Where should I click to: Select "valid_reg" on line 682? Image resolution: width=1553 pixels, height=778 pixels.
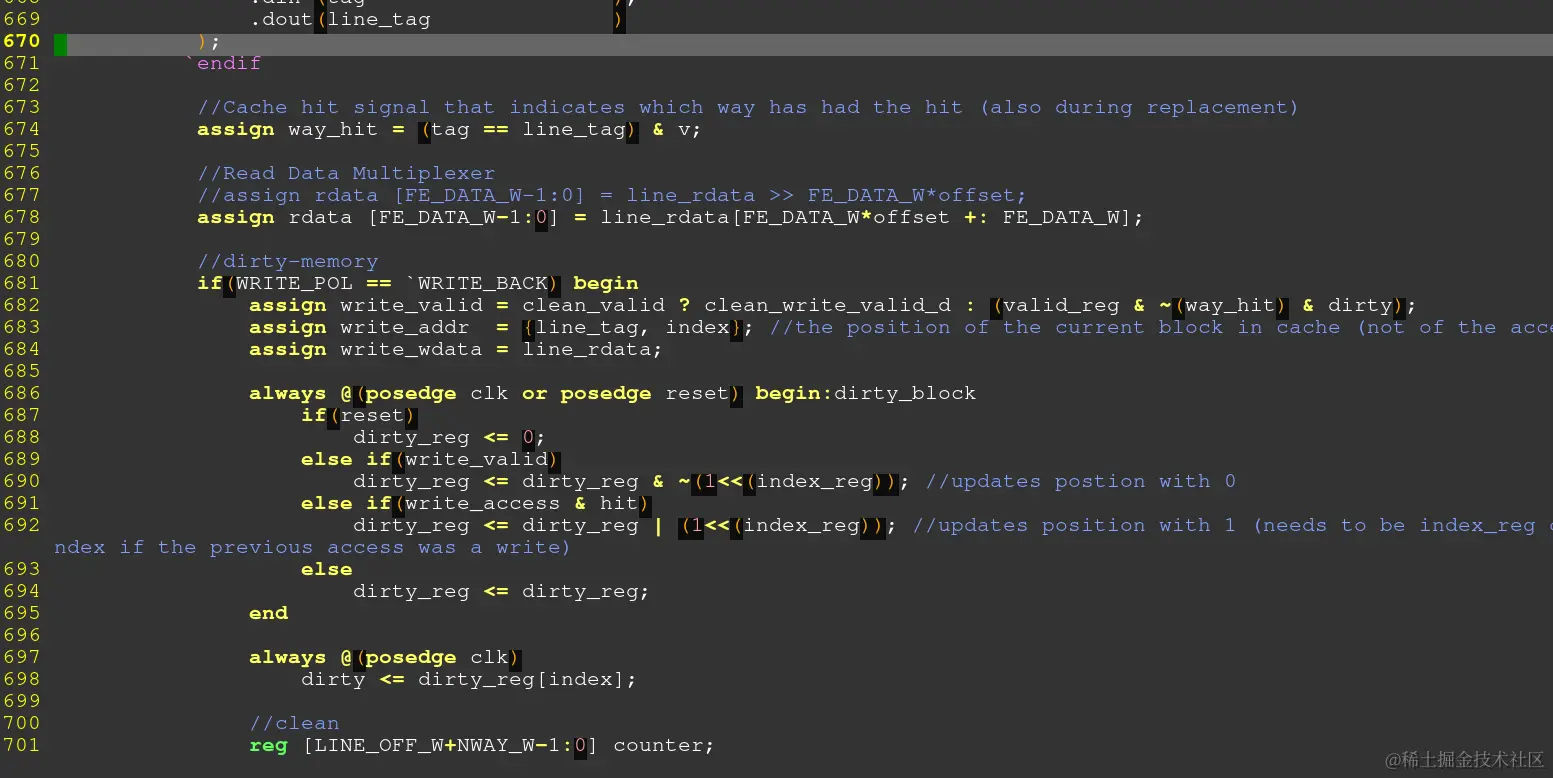pyautogui.click(x=1060, y=305)
